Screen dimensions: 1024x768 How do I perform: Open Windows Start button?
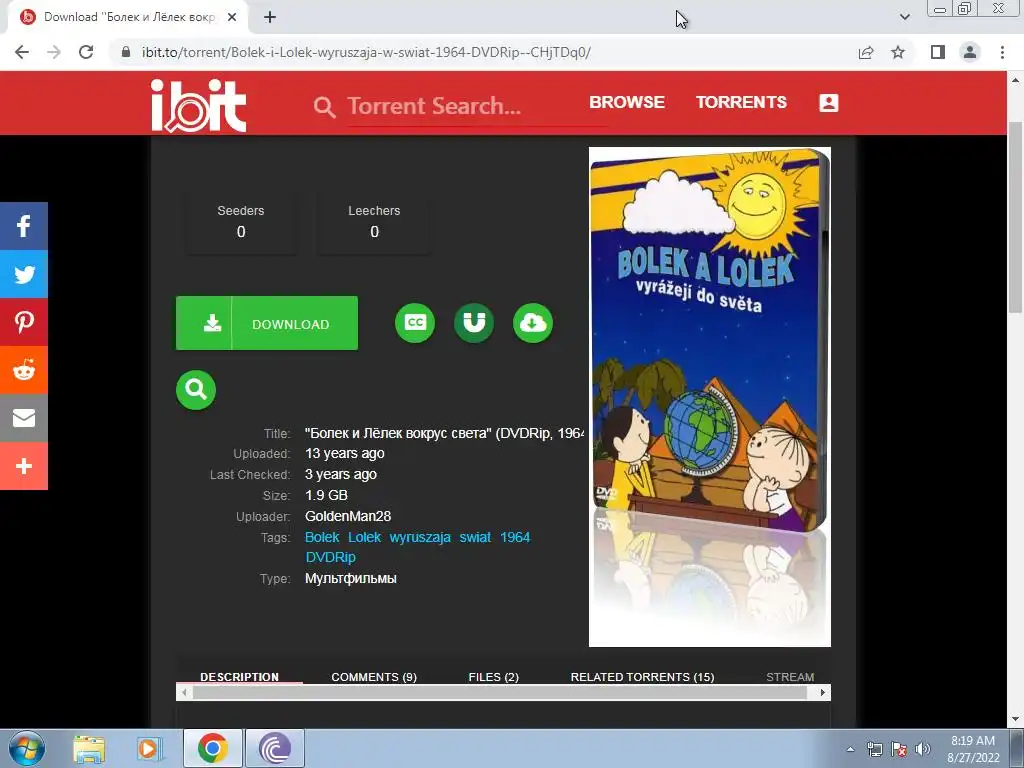coord(27,748)
